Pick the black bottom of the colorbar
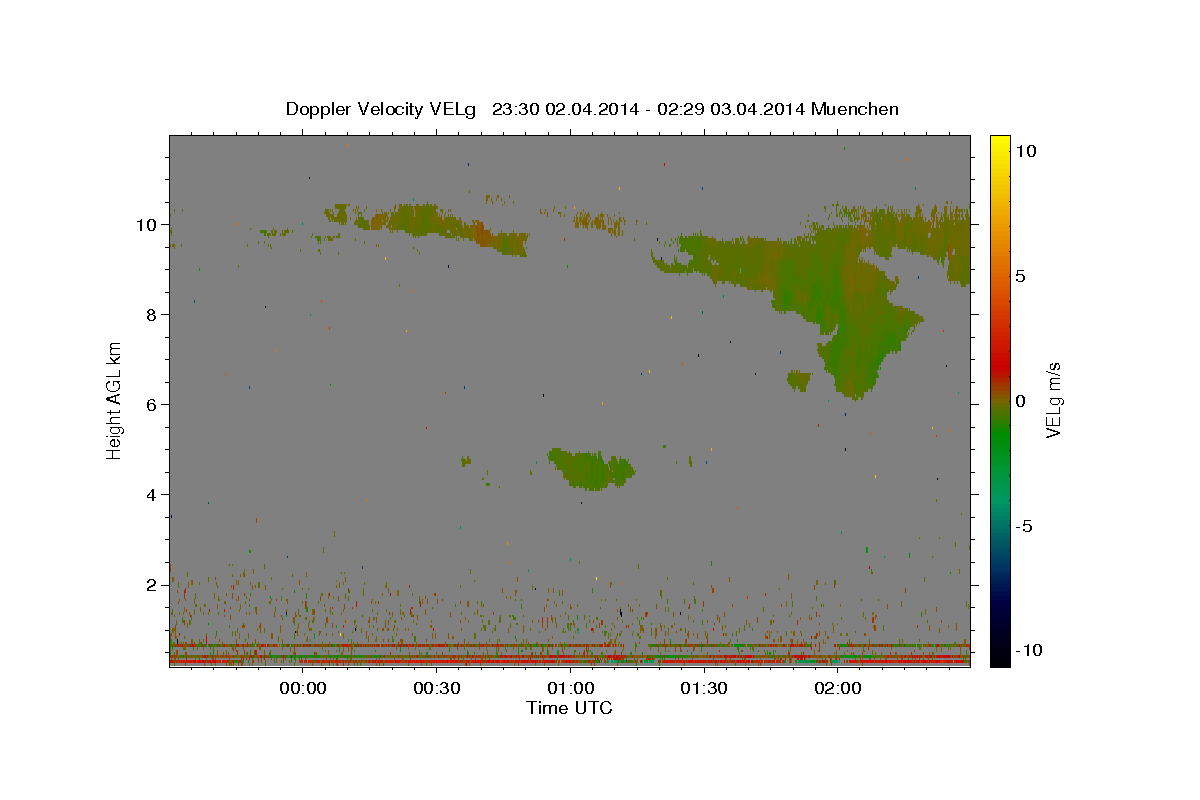Screen dimensions: 1200x800 click(999, 655)
